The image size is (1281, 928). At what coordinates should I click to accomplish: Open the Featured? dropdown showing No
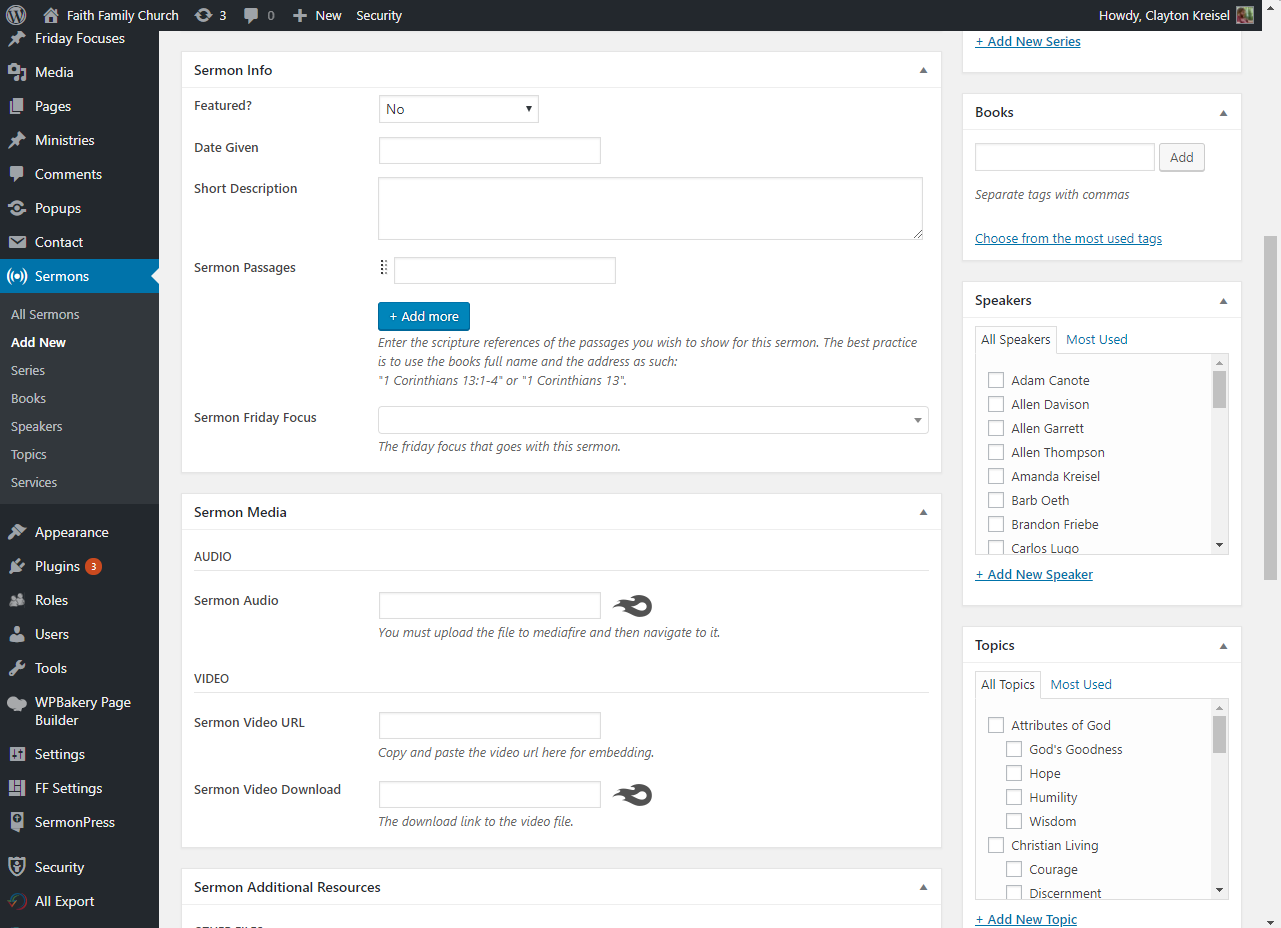[459, 109]
